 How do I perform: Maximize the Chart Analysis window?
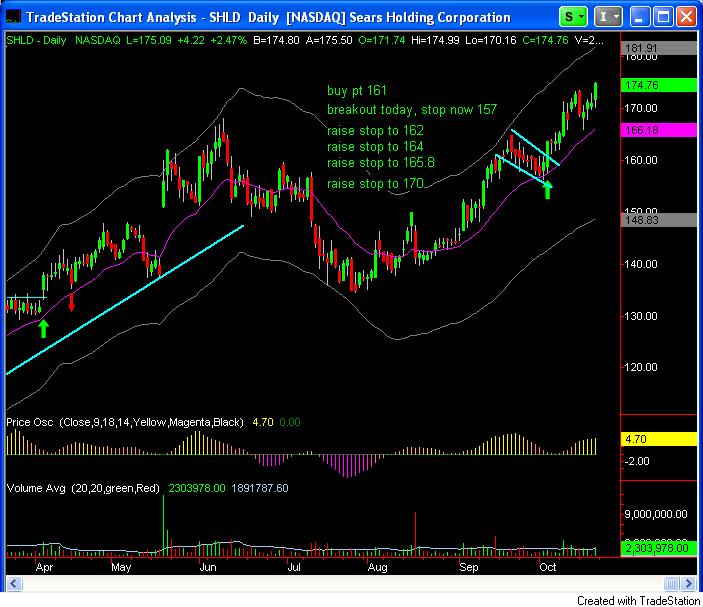point(663,17)
